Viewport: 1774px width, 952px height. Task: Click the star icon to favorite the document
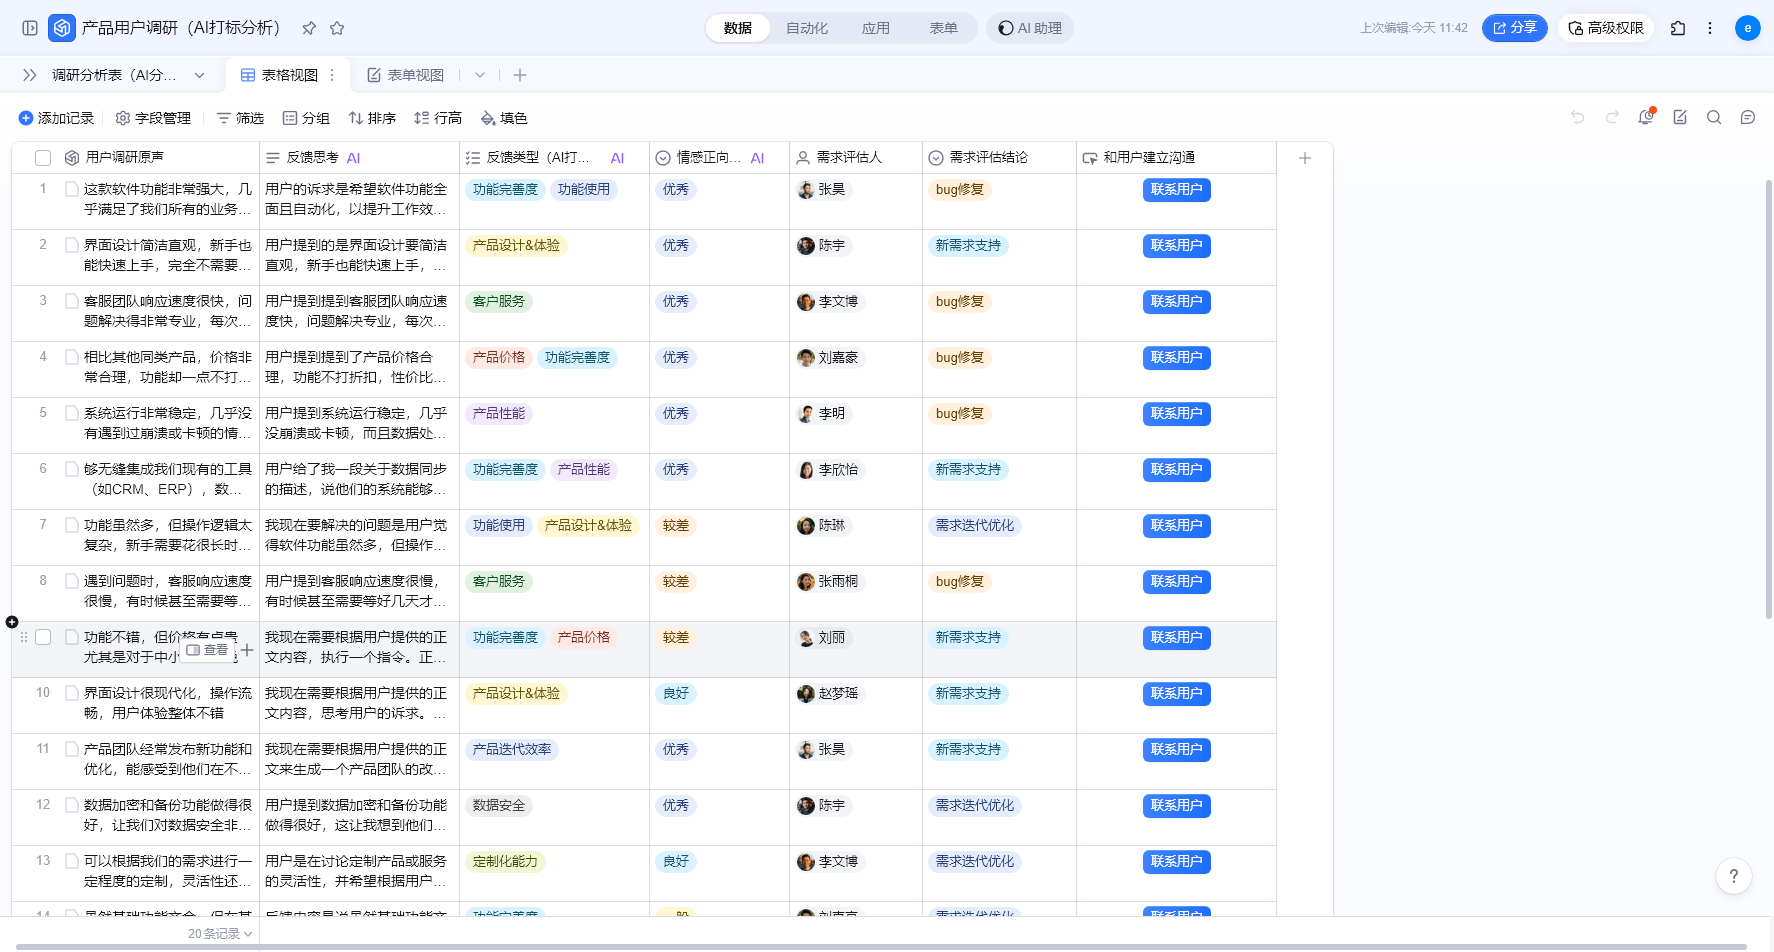337,28
